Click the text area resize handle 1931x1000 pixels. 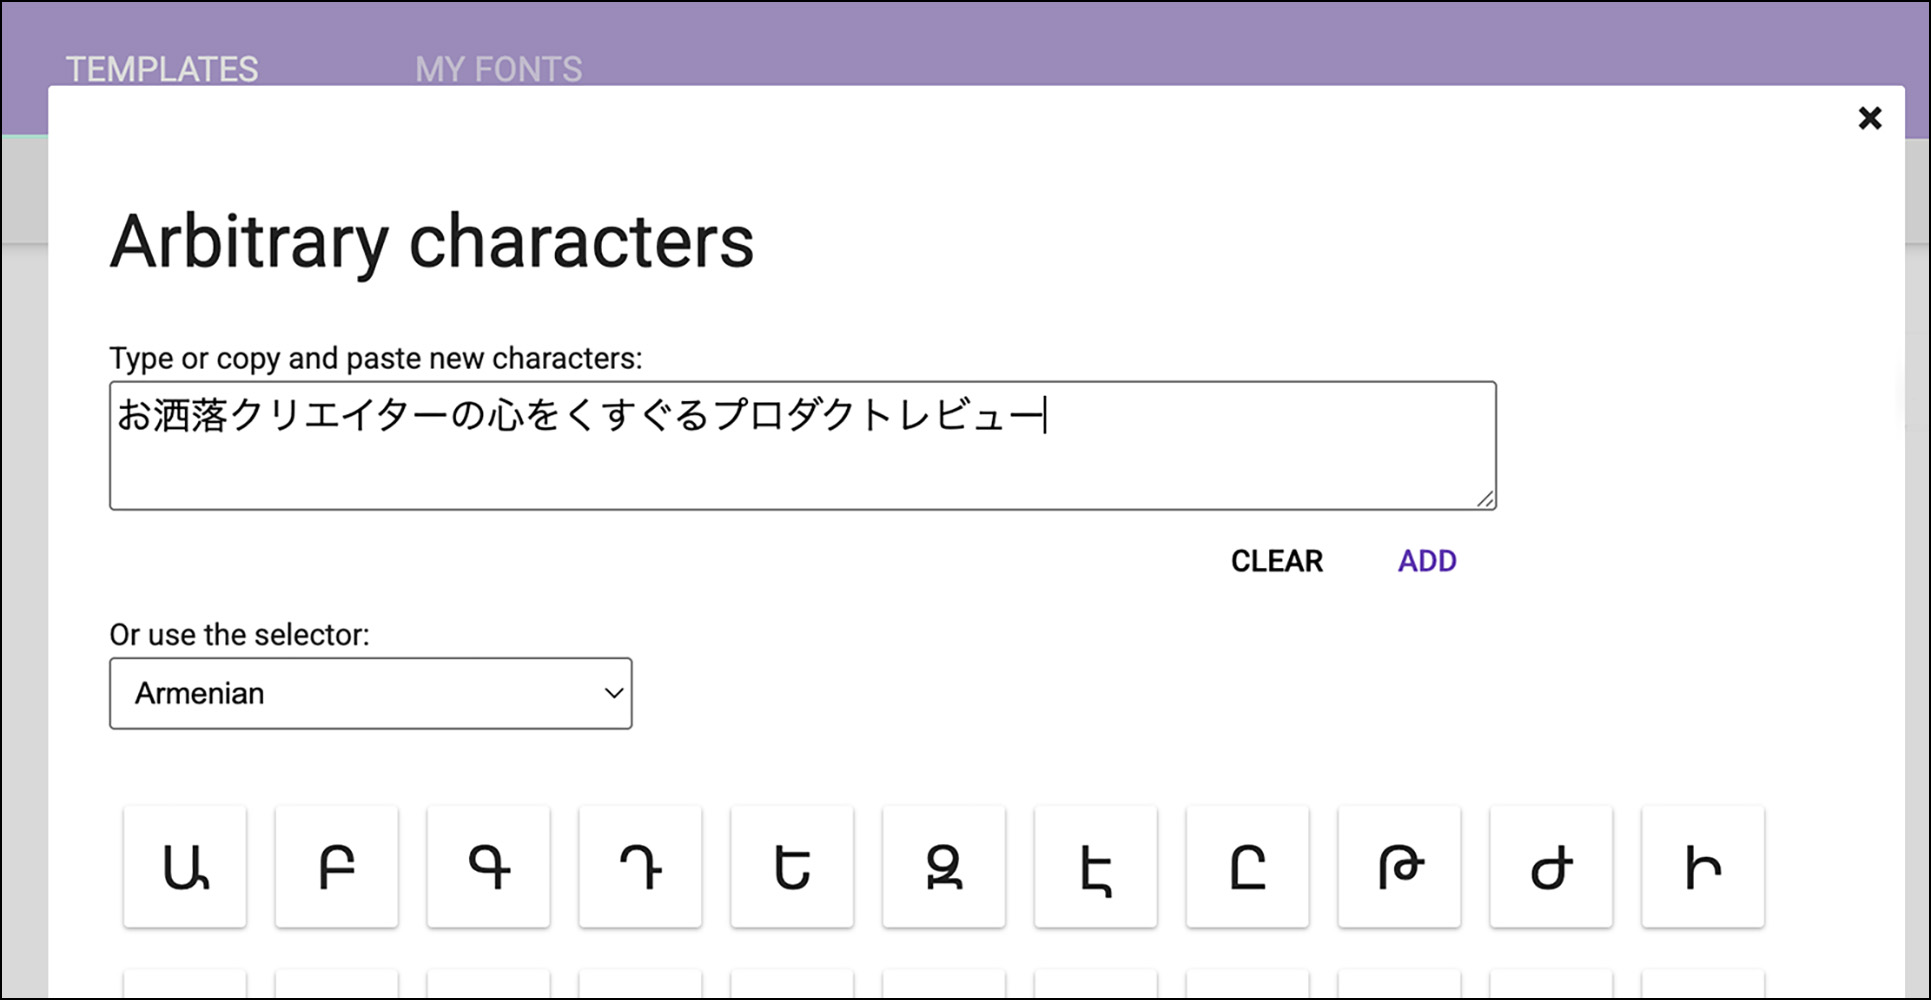coord(1485,499)
